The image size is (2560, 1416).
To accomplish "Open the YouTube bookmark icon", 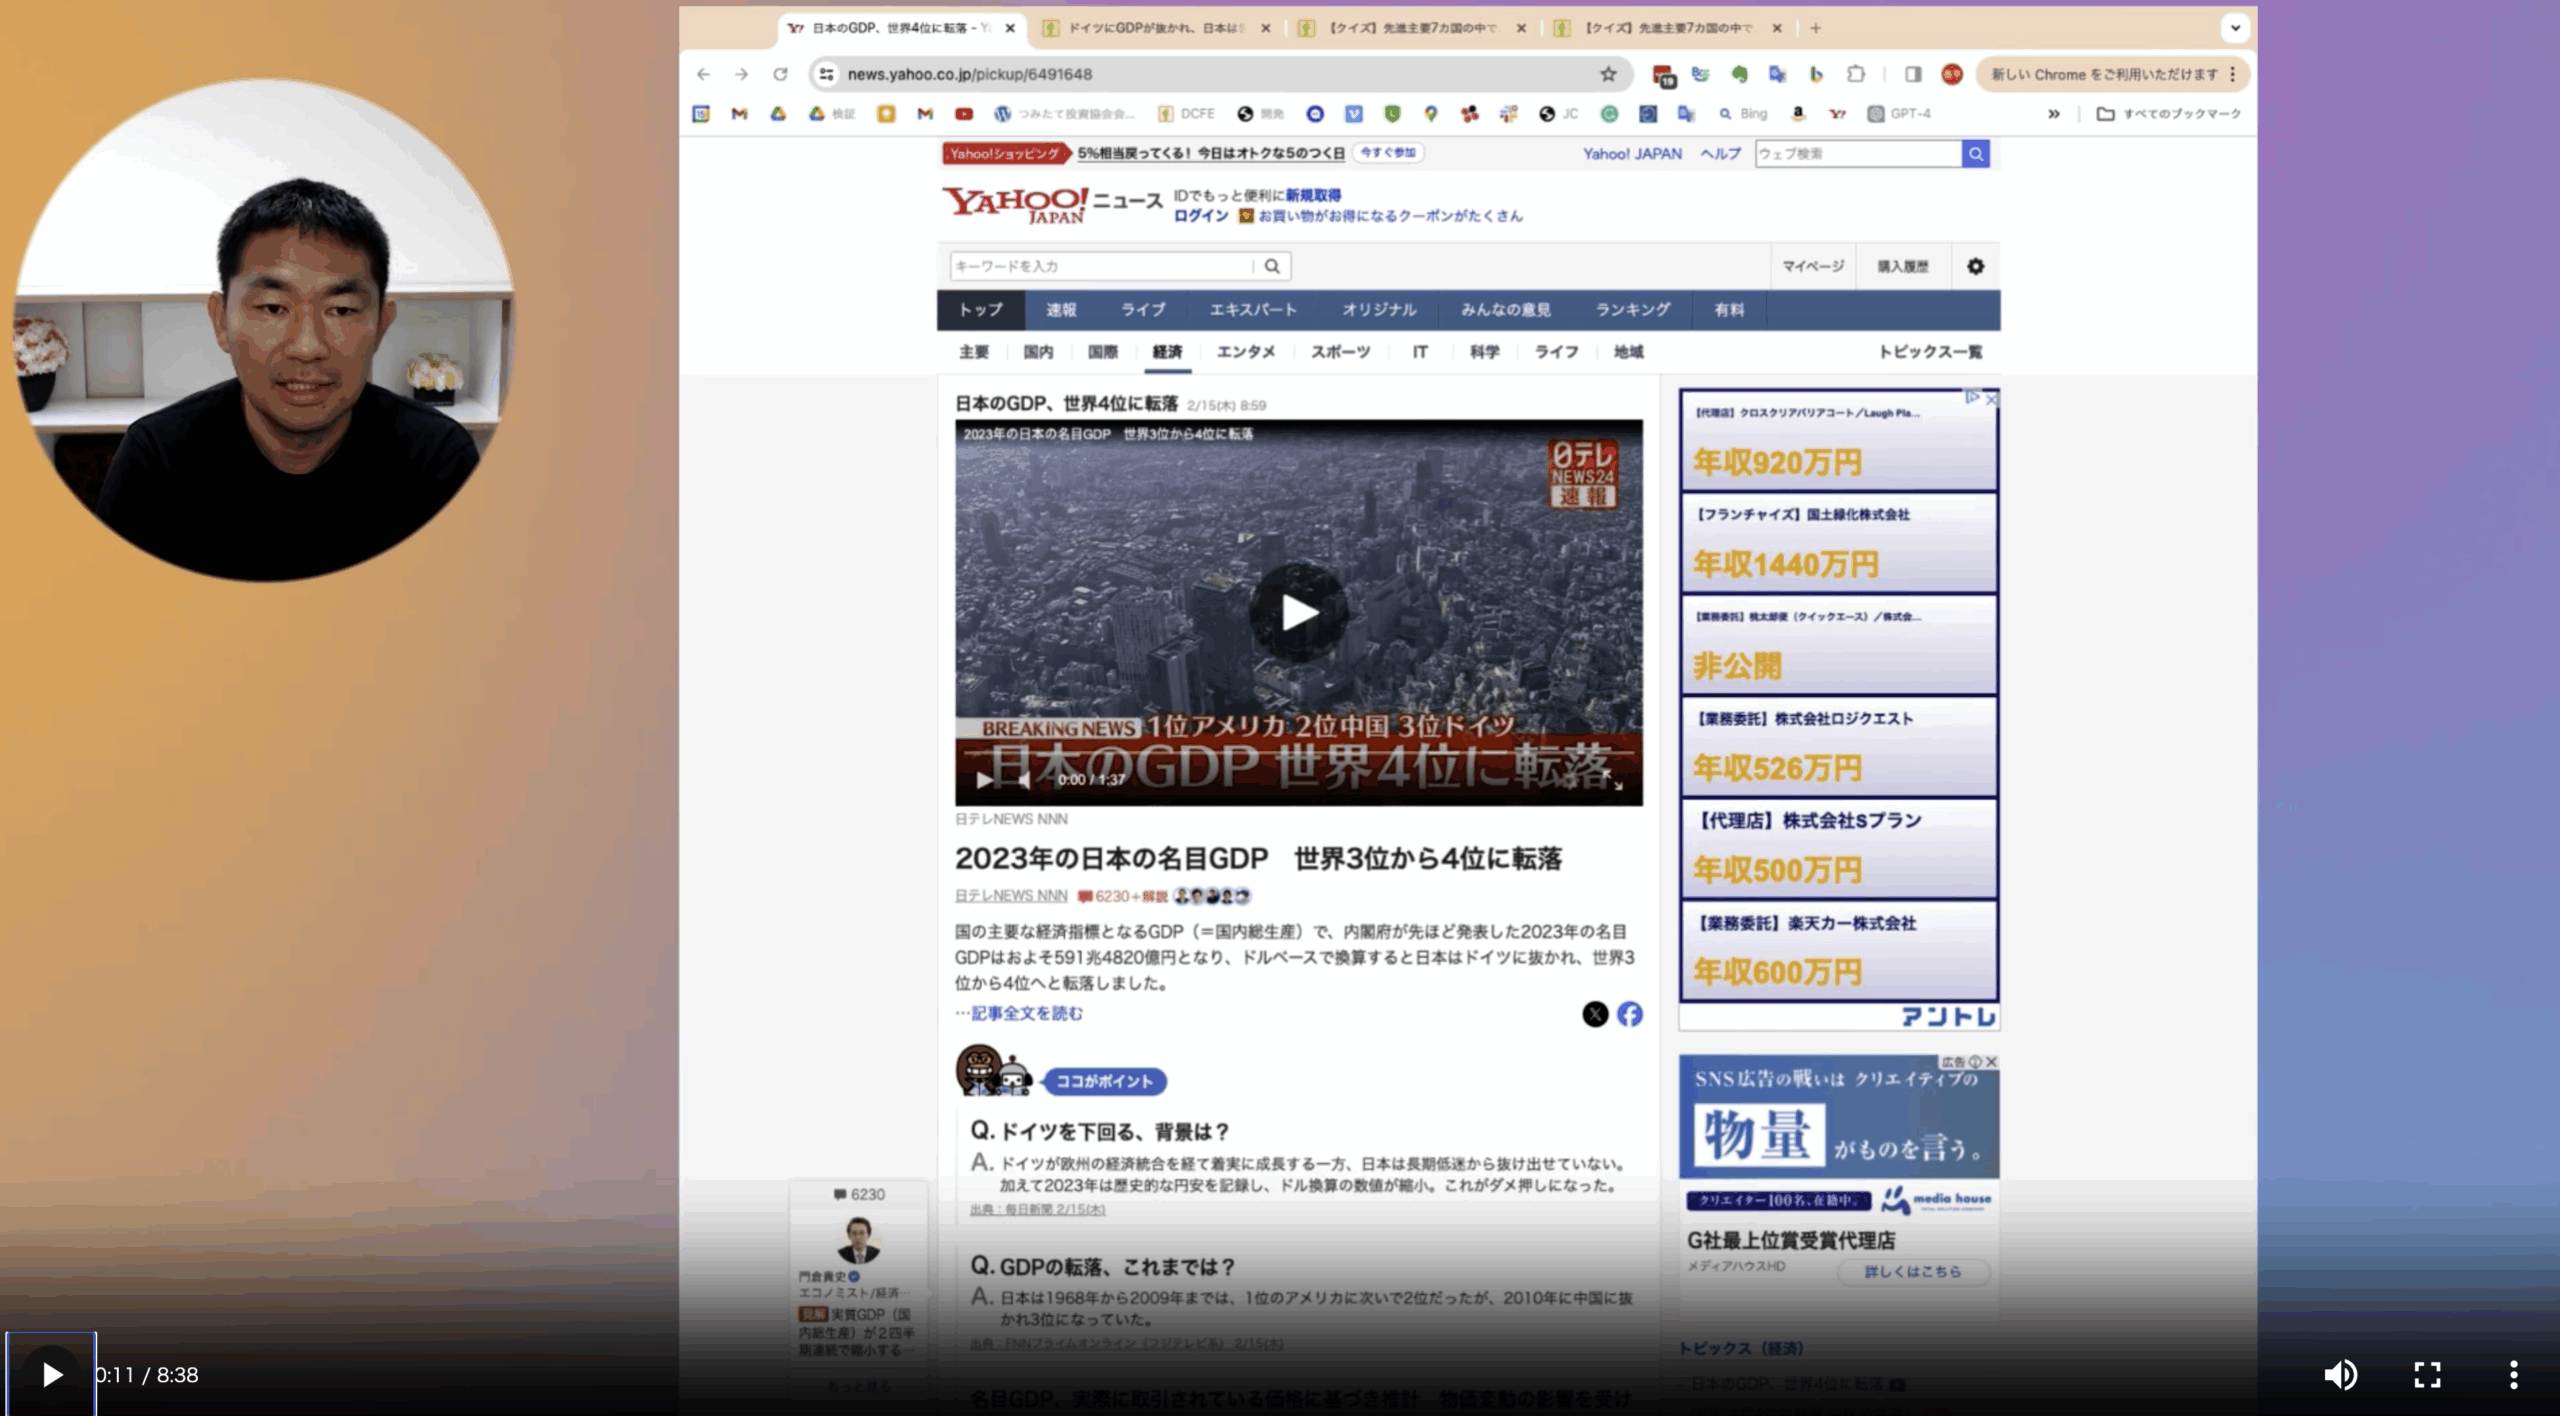I will click(964, 114).
